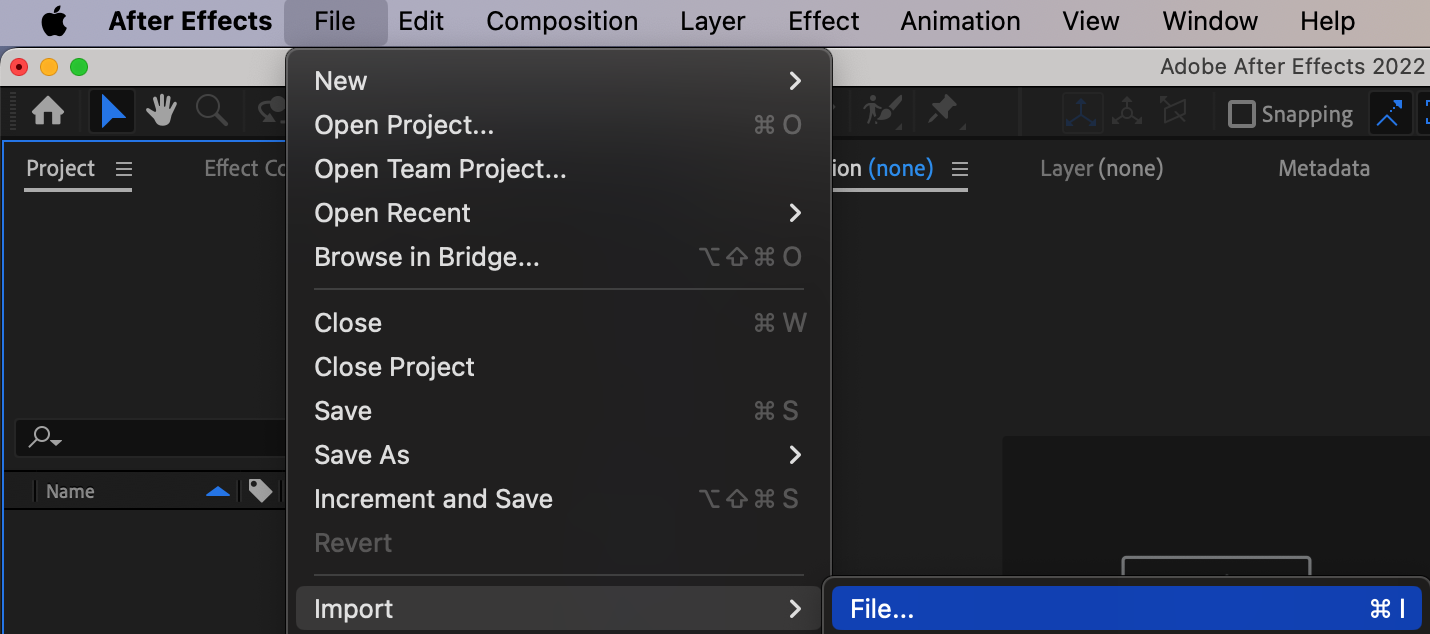Enable the Snapping checkbox

point(1242,114)
